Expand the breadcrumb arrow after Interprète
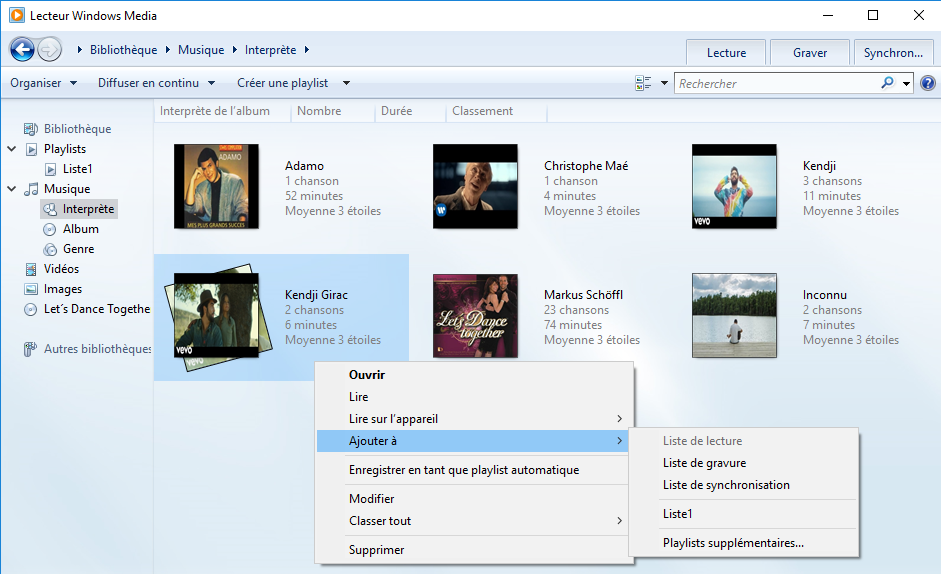Image resolution: width=941 pixels, height=574 pixels. pos(307,50)
